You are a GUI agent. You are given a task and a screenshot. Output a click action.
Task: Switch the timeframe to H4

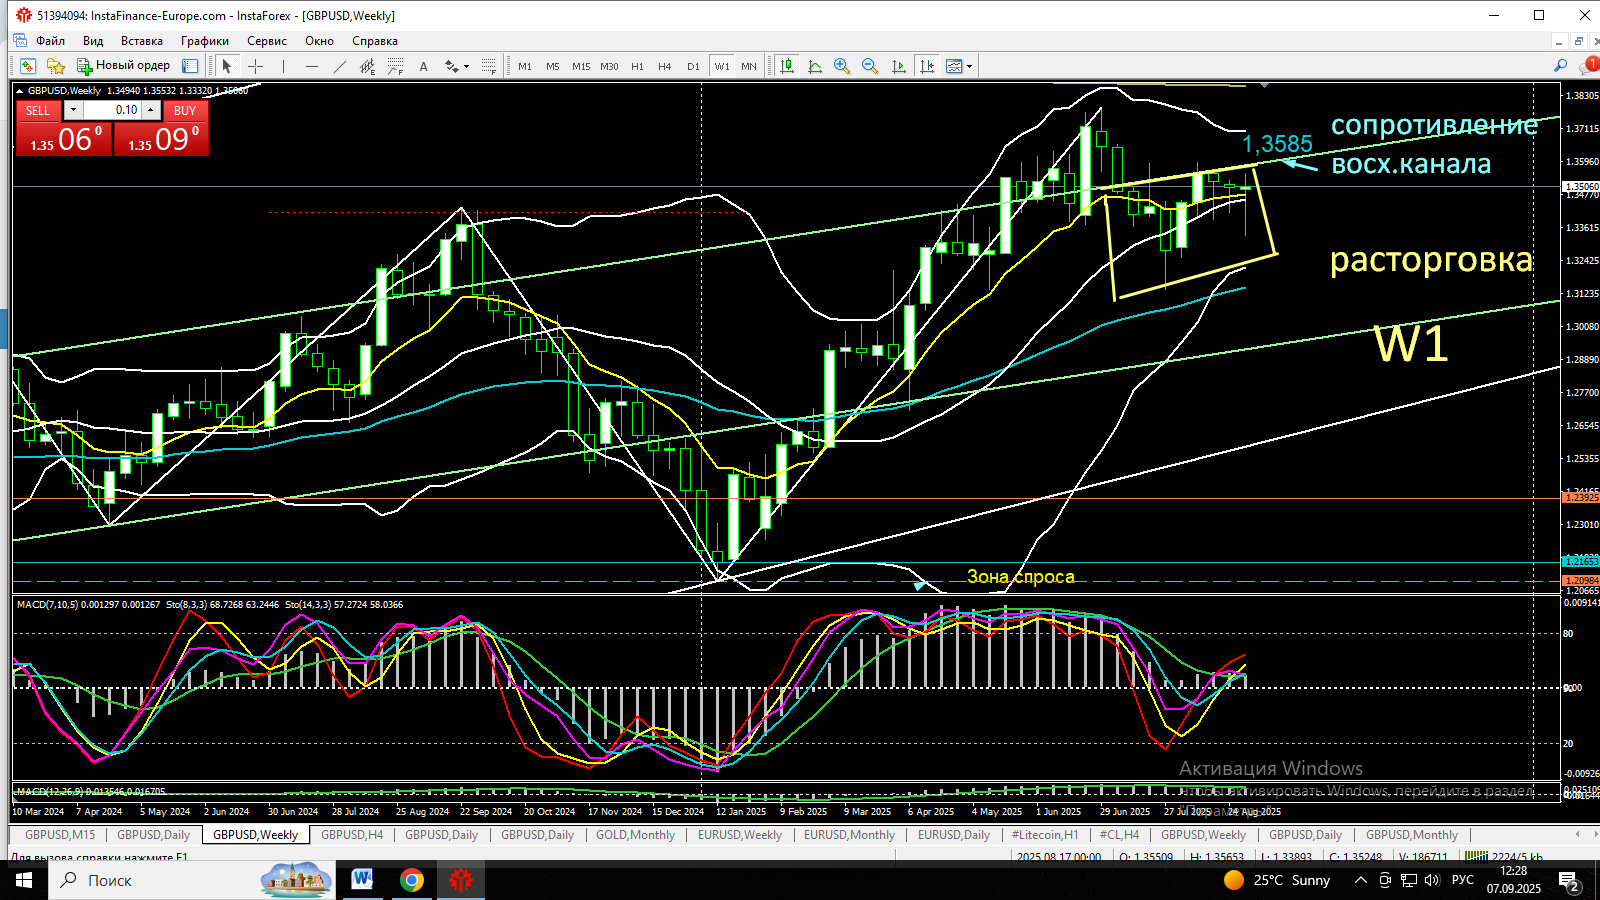665,66
